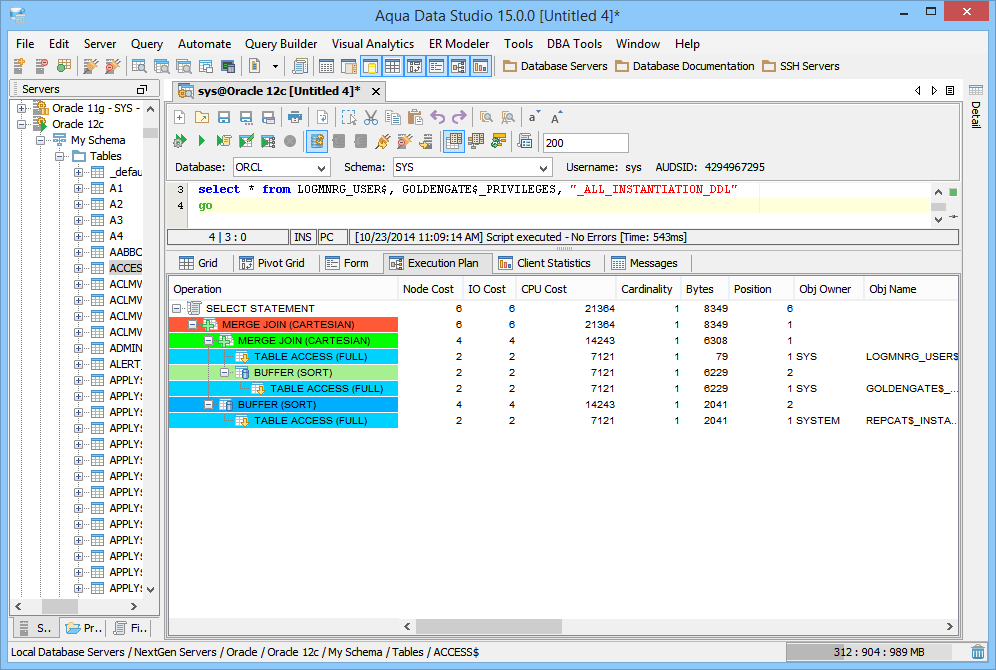
Task: Click the Servers tree vertical scrollbar thumb
Action: pos(151,133)
